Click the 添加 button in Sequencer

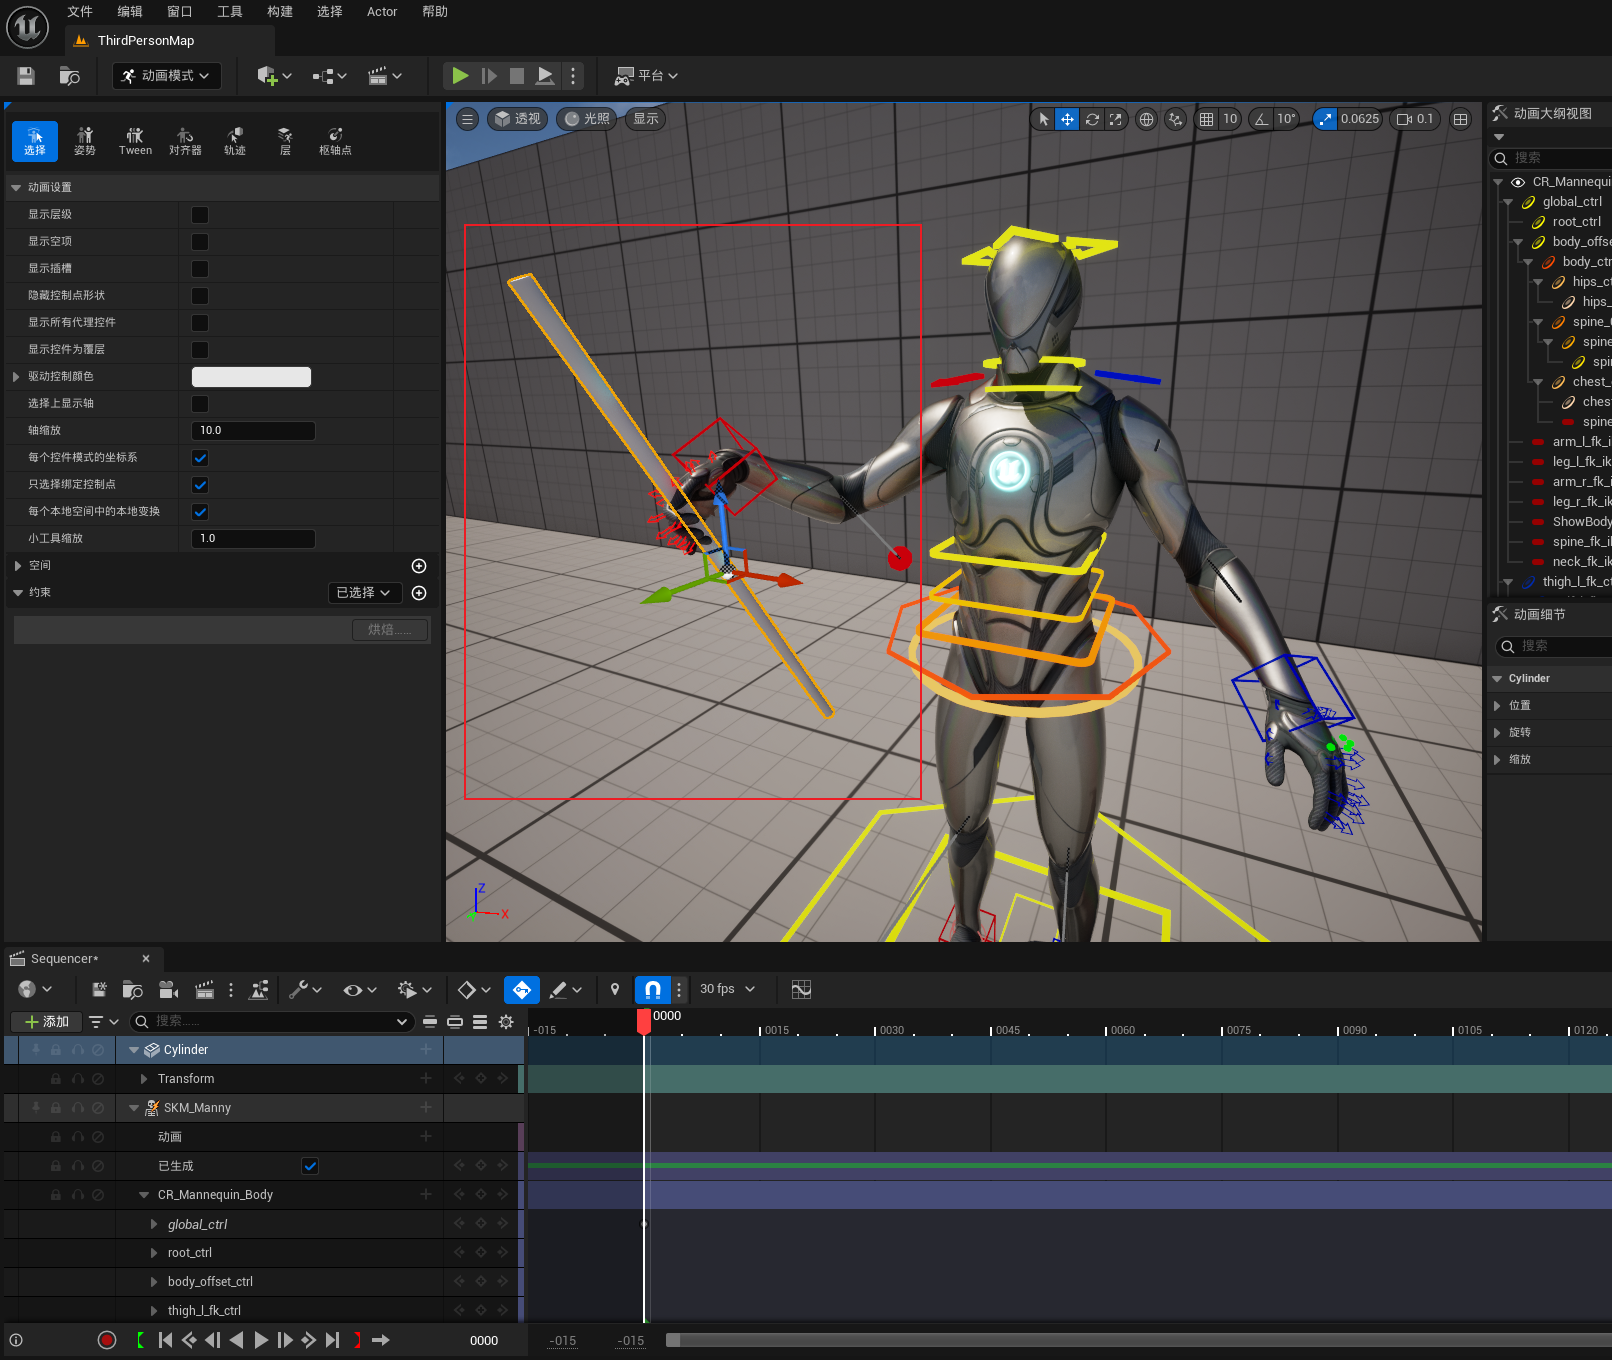[x=46, y=1021]
